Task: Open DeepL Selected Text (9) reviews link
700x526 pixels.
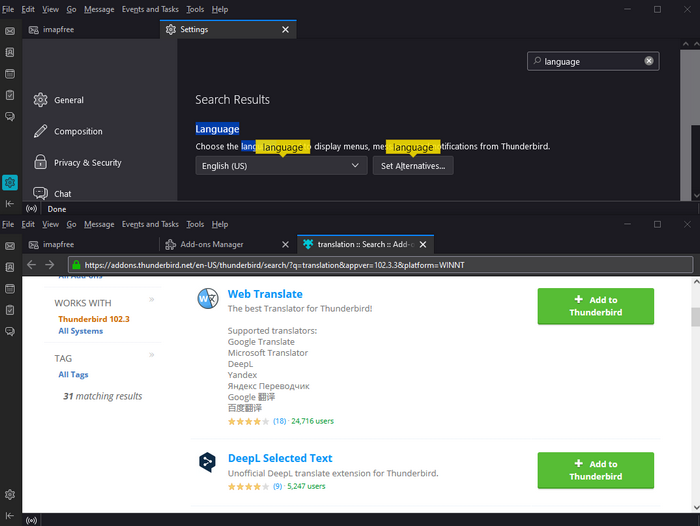Action: (x=278, y=486)
